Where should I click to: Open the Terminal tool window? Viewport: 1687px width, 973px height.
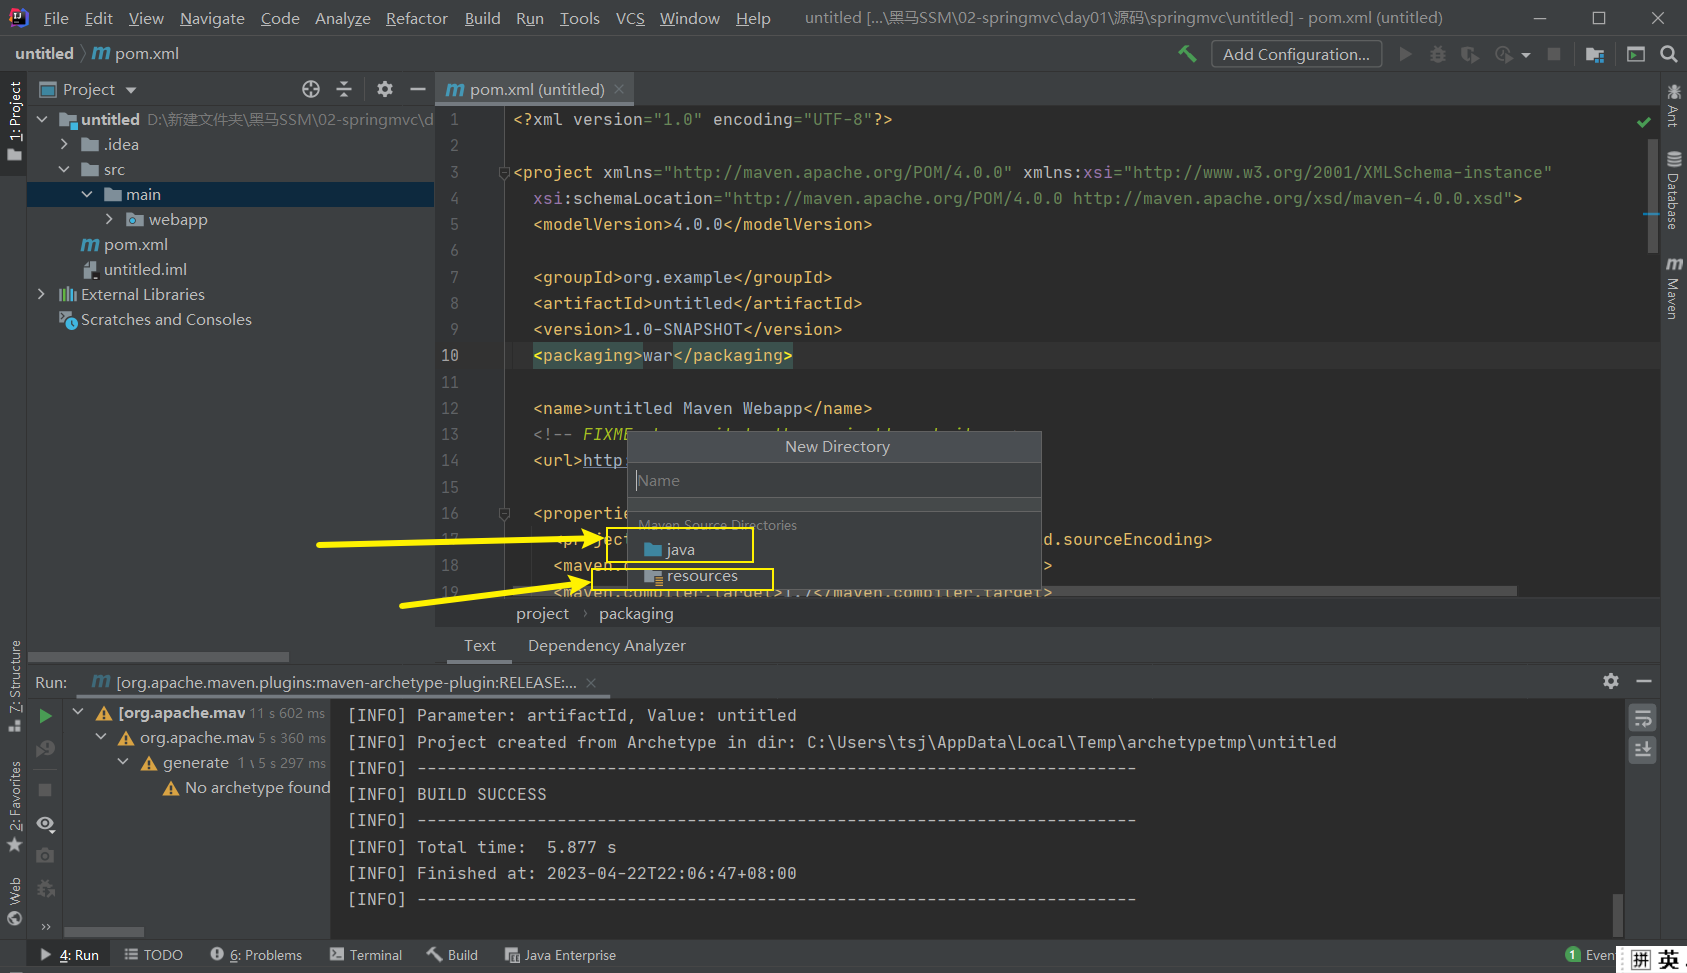[x=365, y=955]
